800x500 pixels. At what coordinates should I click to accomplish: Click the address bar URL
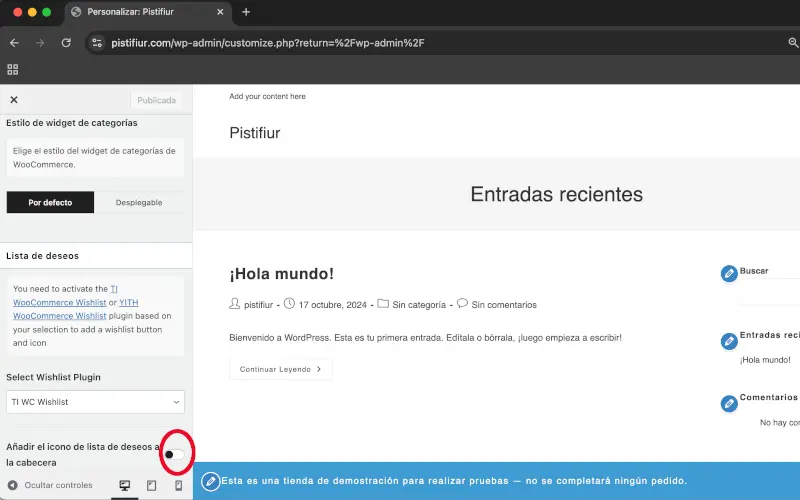pos(268,43)
